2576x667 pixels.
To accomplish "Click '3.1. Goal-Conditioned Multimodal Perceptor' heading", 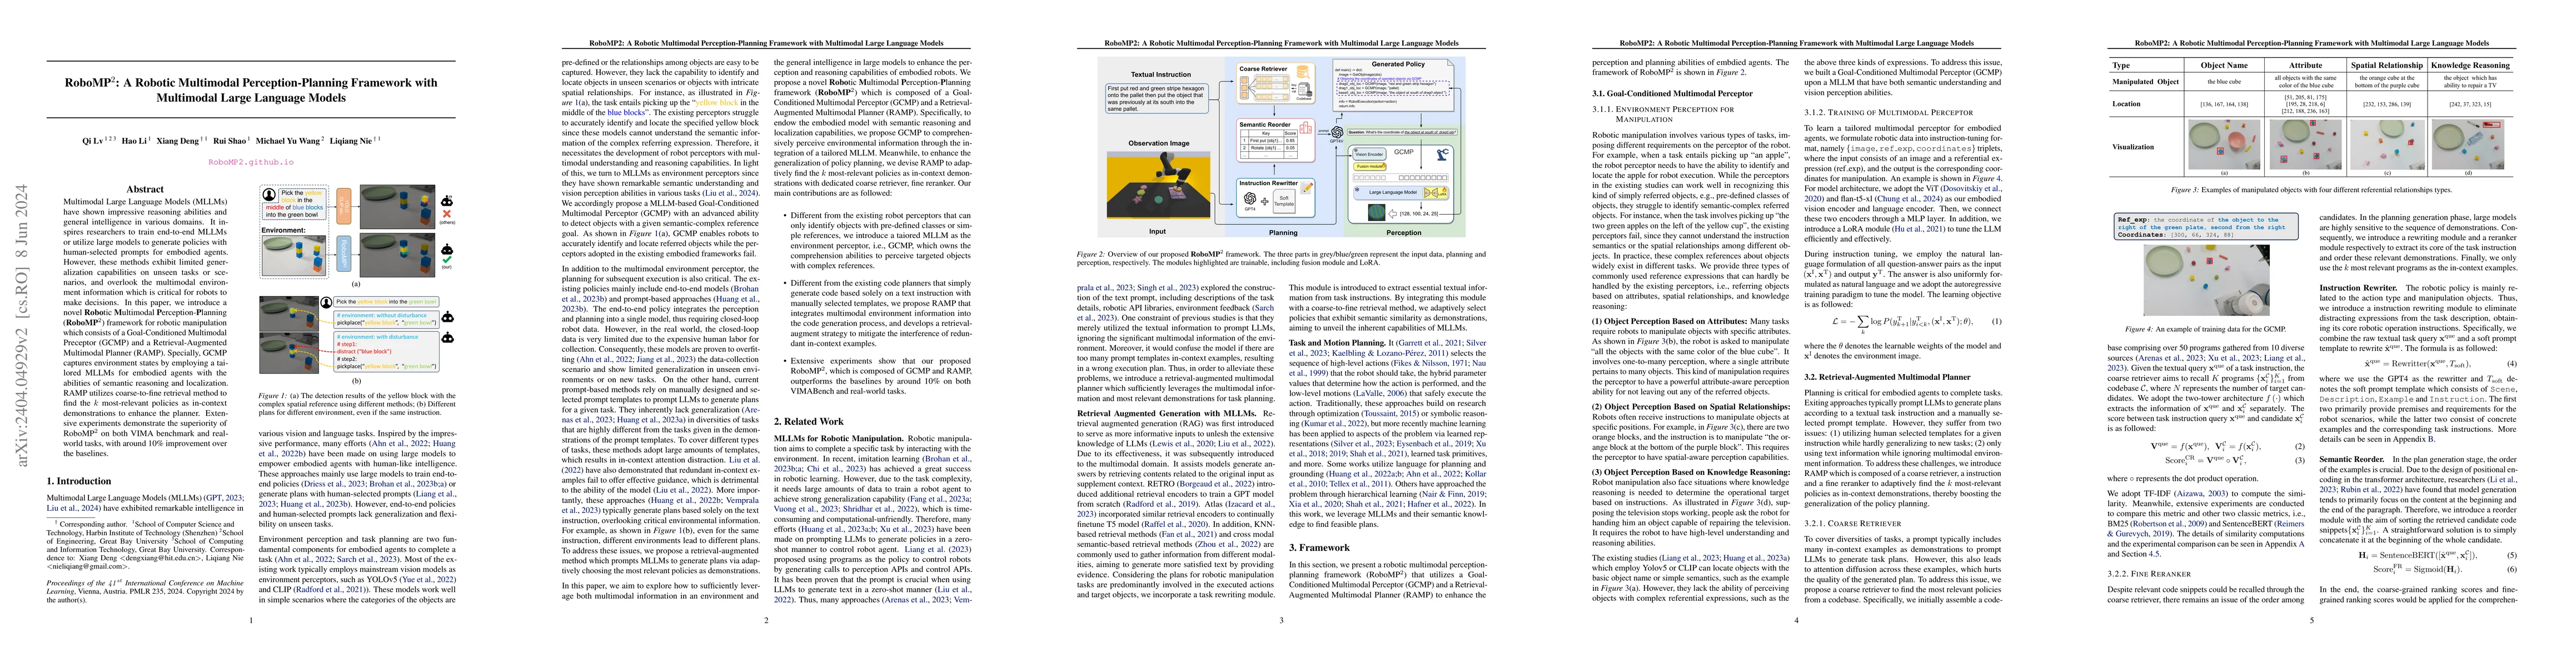I will (x=1672, y=94).
